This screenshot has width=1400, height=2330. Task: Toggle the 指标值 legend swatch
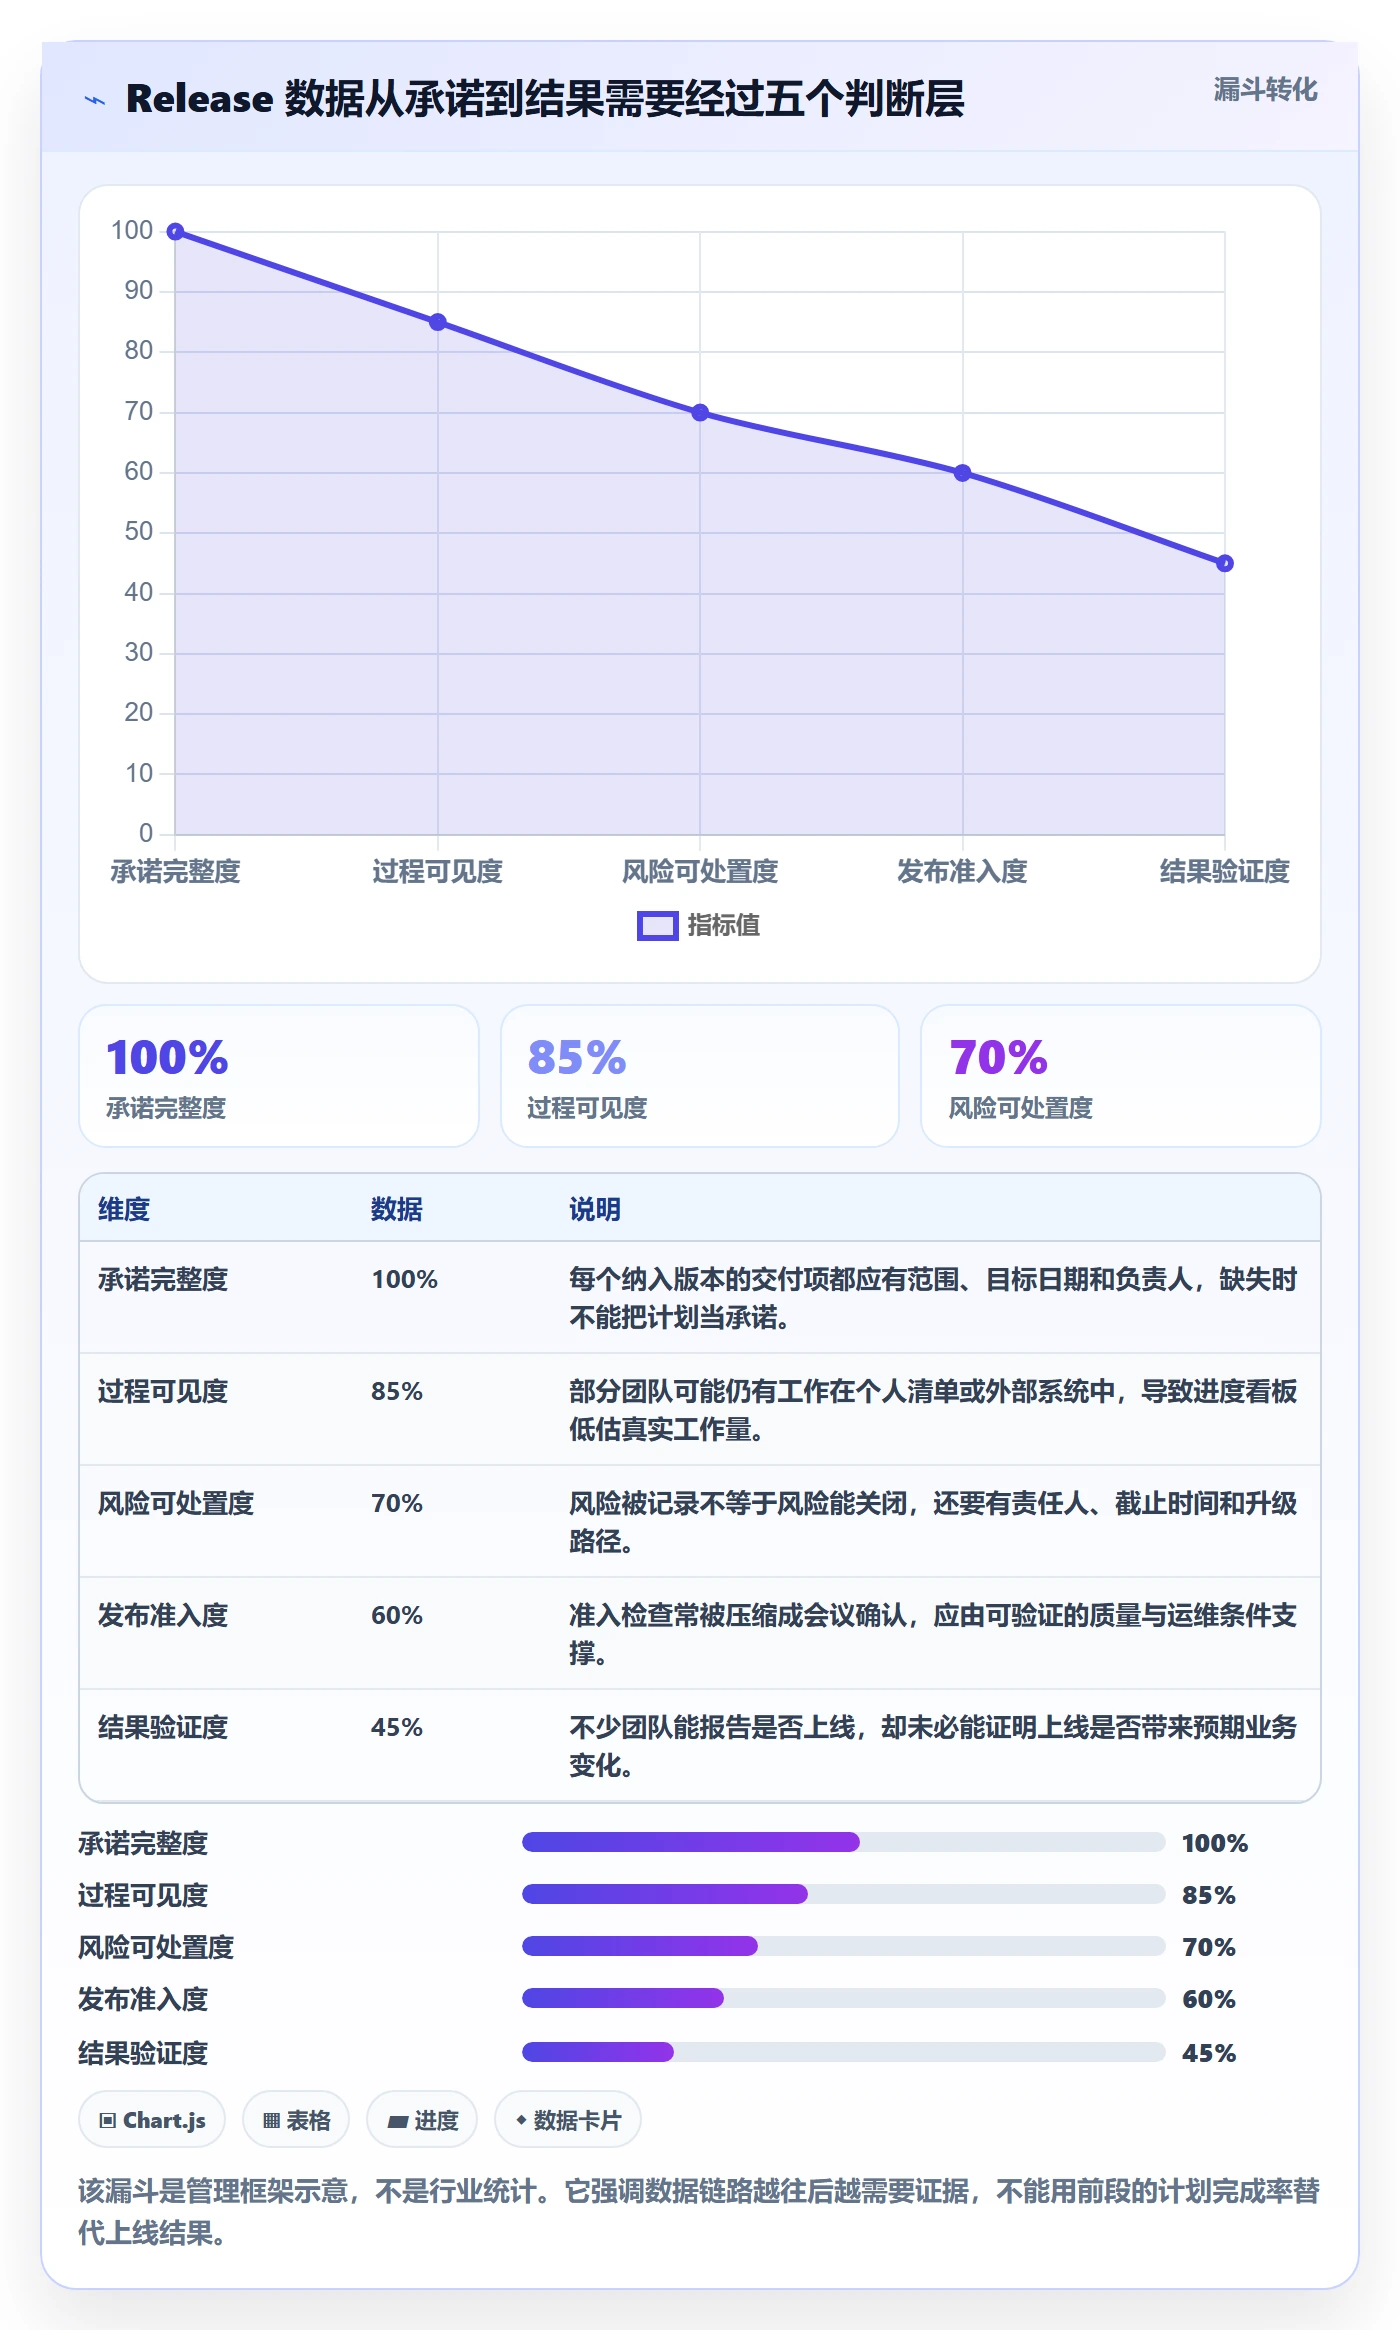(x=658, y=926)
